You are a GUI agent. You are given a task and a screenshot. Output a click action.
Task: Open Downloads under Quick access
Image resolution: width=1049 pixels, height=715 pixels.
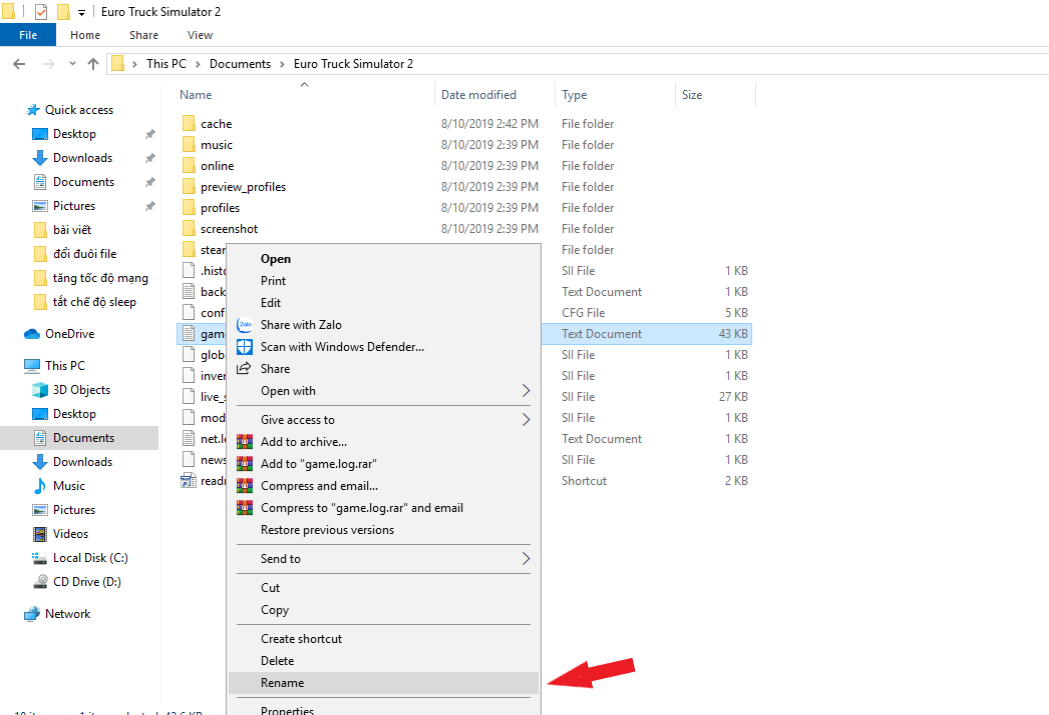(82, 158)
